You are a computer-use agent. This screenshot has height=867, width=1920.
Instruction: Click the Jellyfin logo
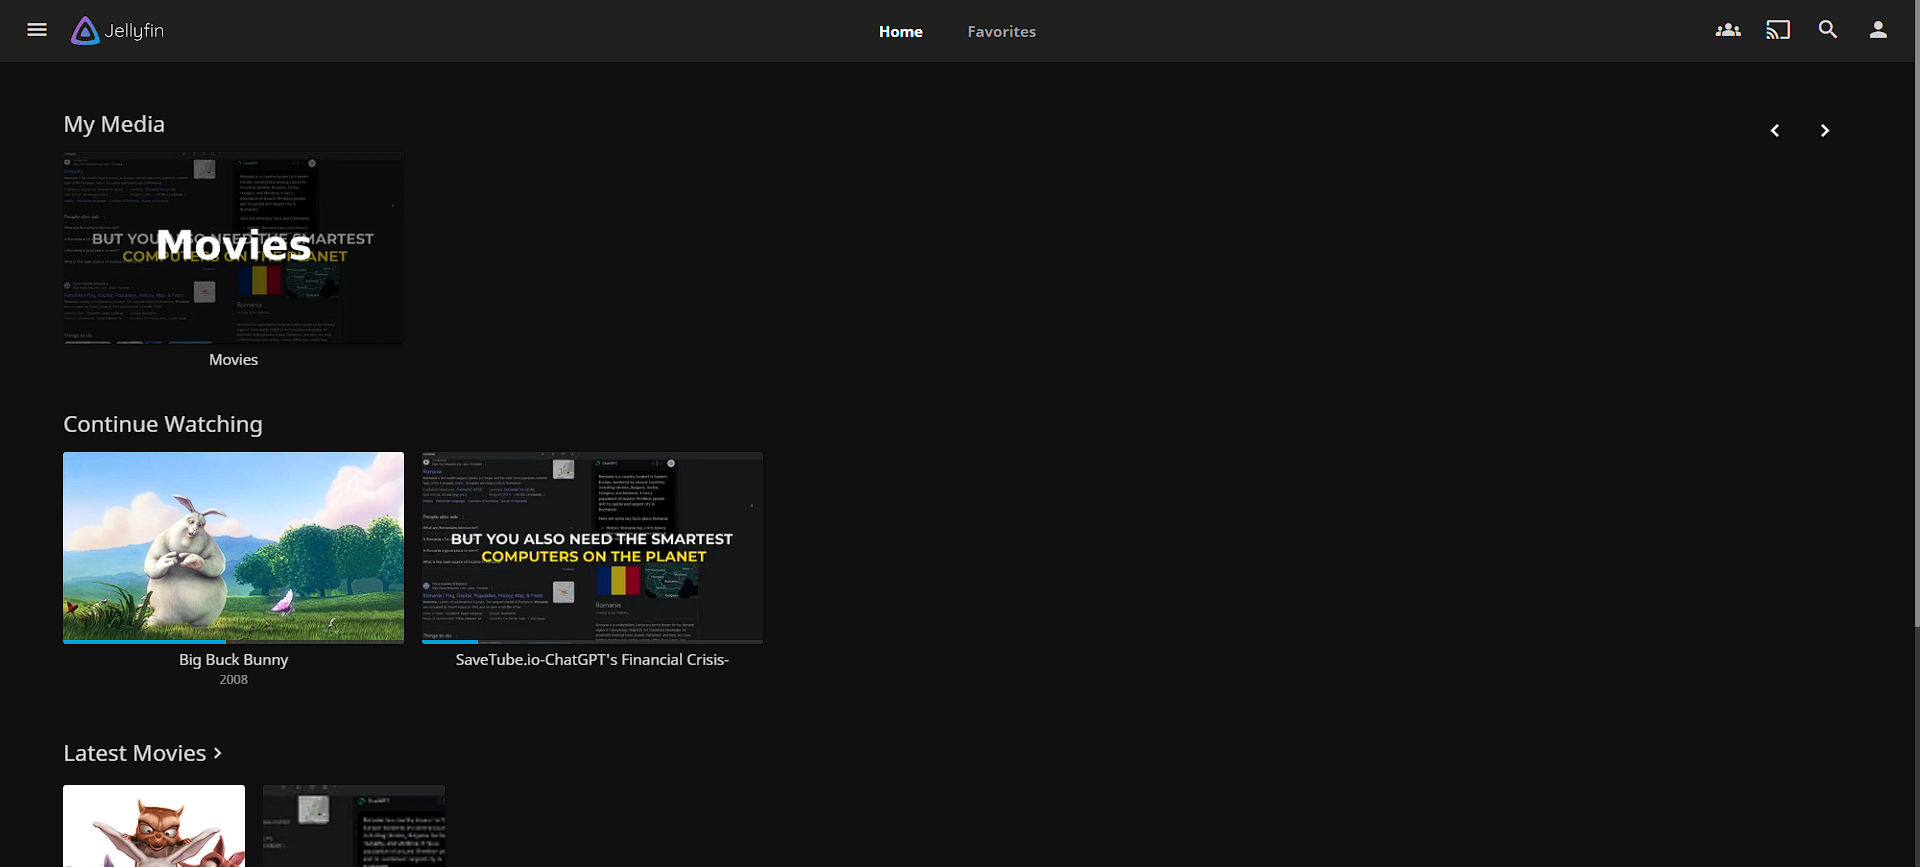click(118, 31)
